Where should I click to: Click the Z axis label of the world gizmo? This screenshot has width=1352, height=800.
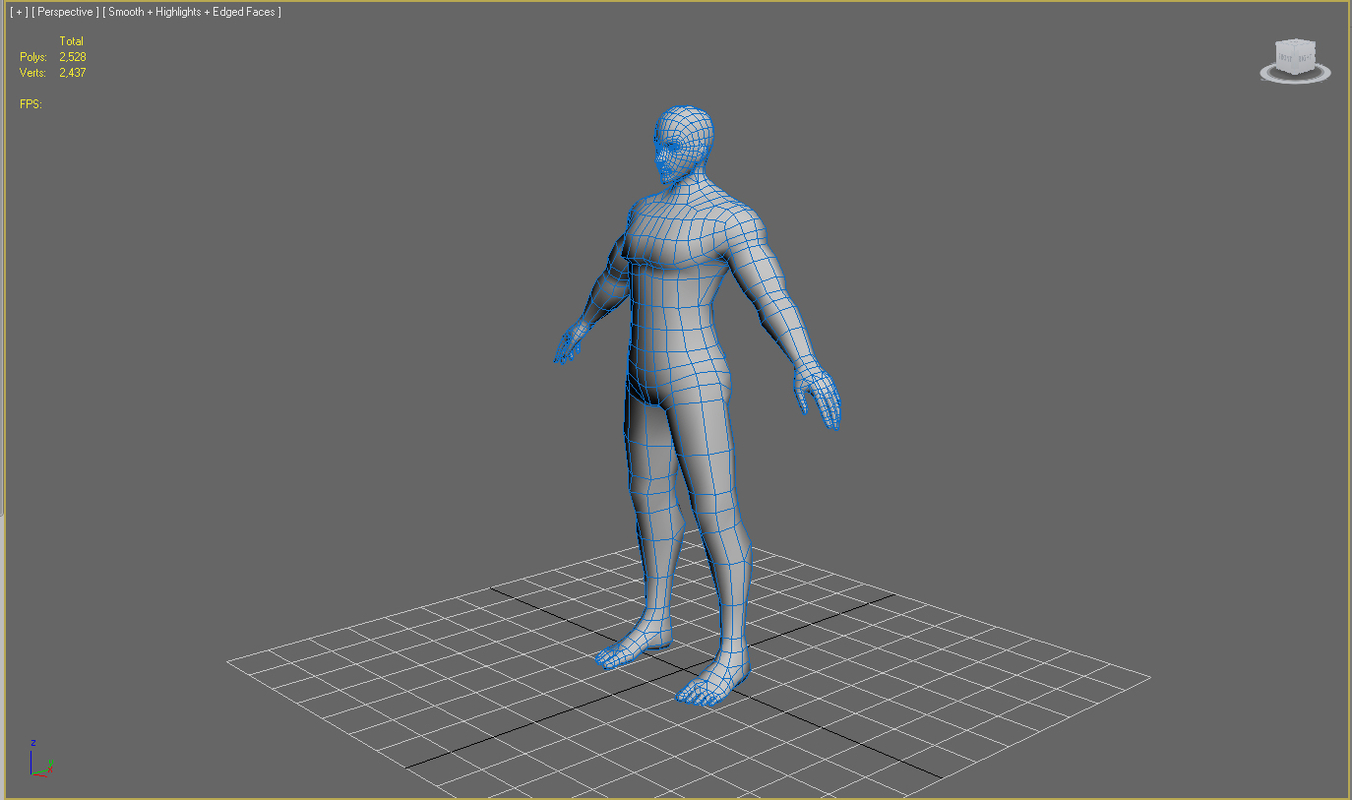(31, 744)
